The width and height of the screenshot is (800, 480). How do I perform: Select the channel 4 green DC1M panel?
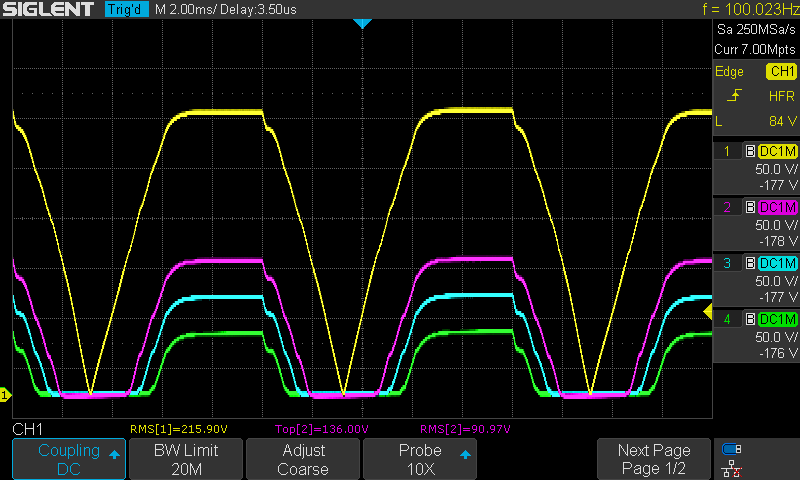pos(756,336)
